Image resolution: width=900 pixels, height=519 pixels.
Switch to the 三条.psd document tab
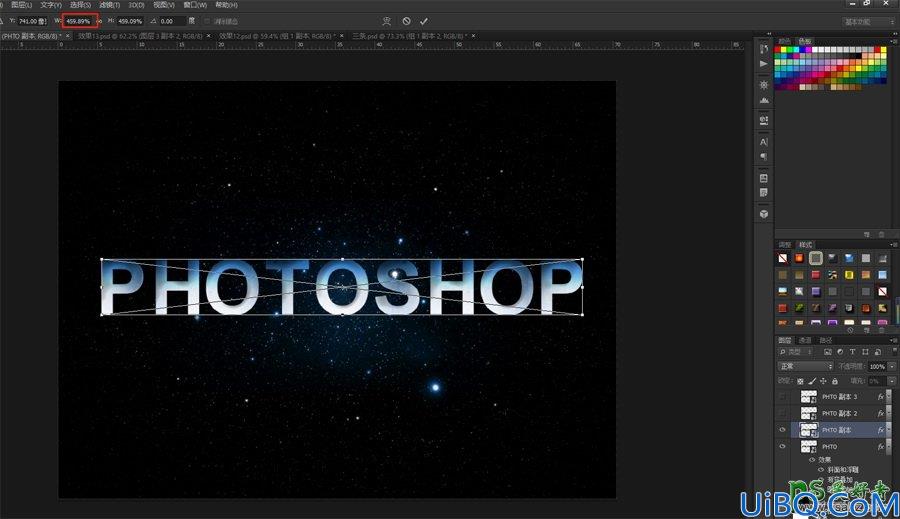pos(410,36)
